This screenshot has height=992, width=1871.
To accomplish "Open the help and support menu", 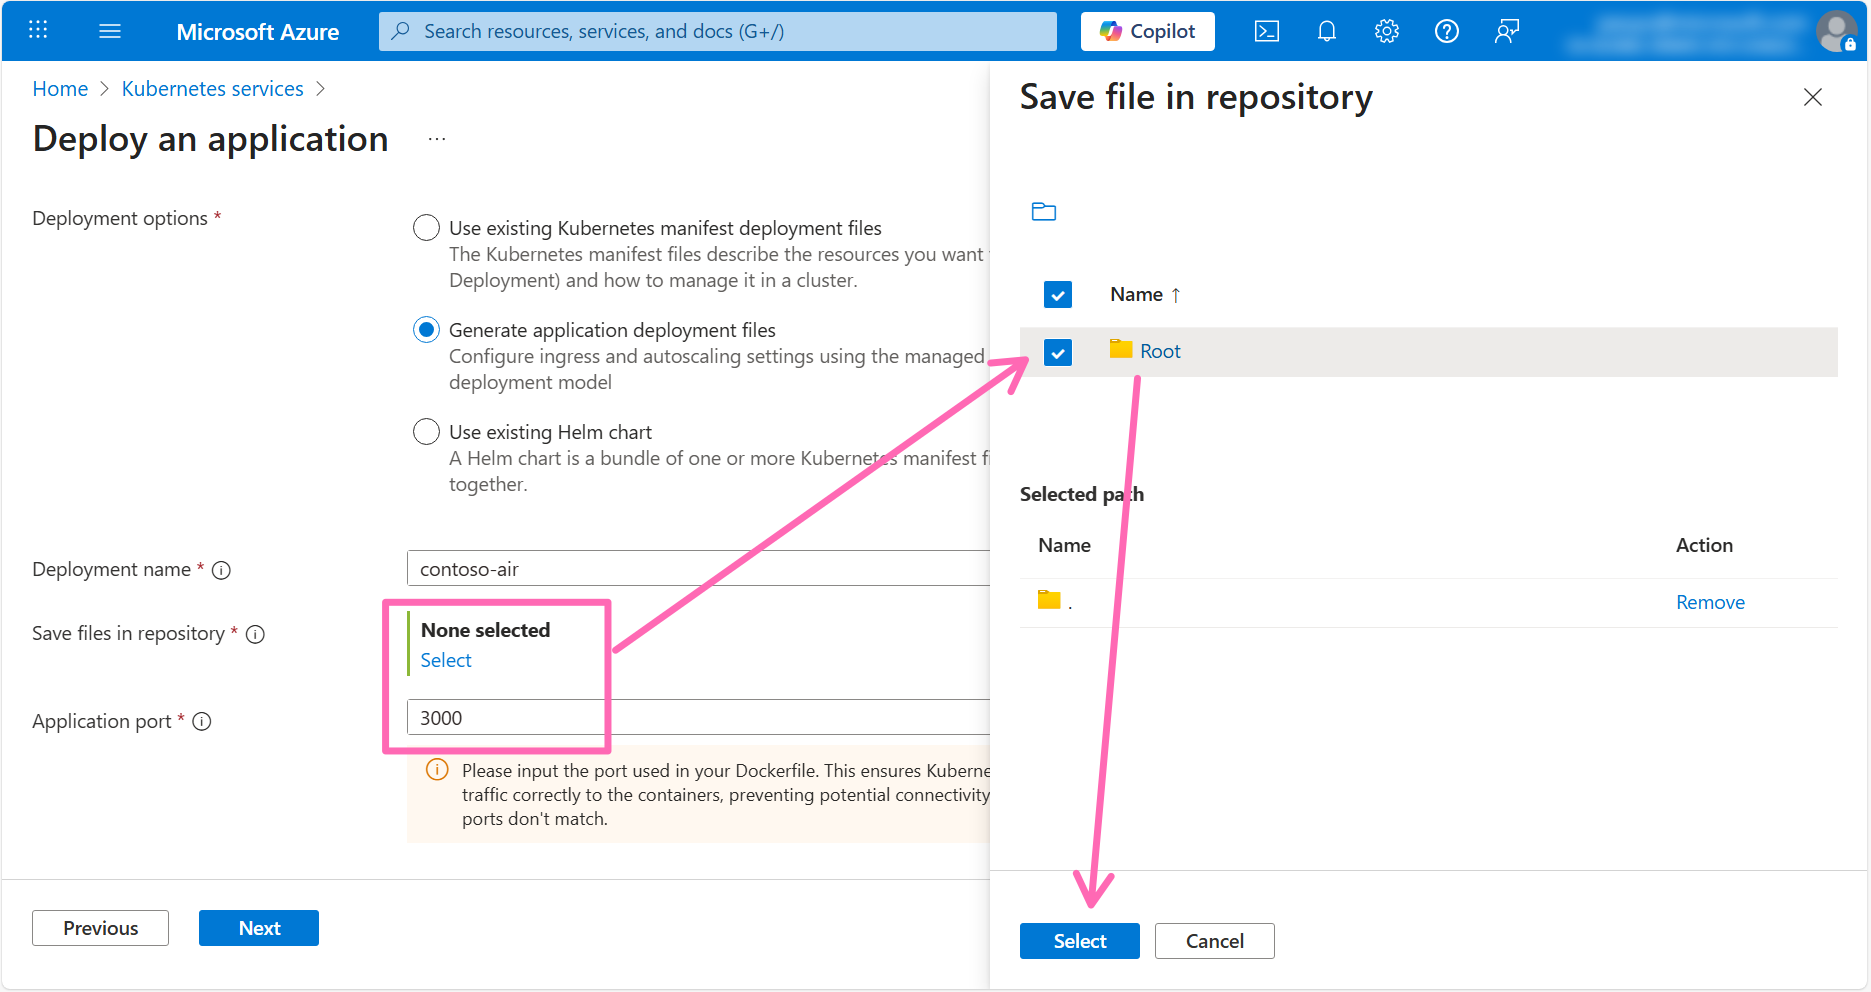I will (1446, 31).
